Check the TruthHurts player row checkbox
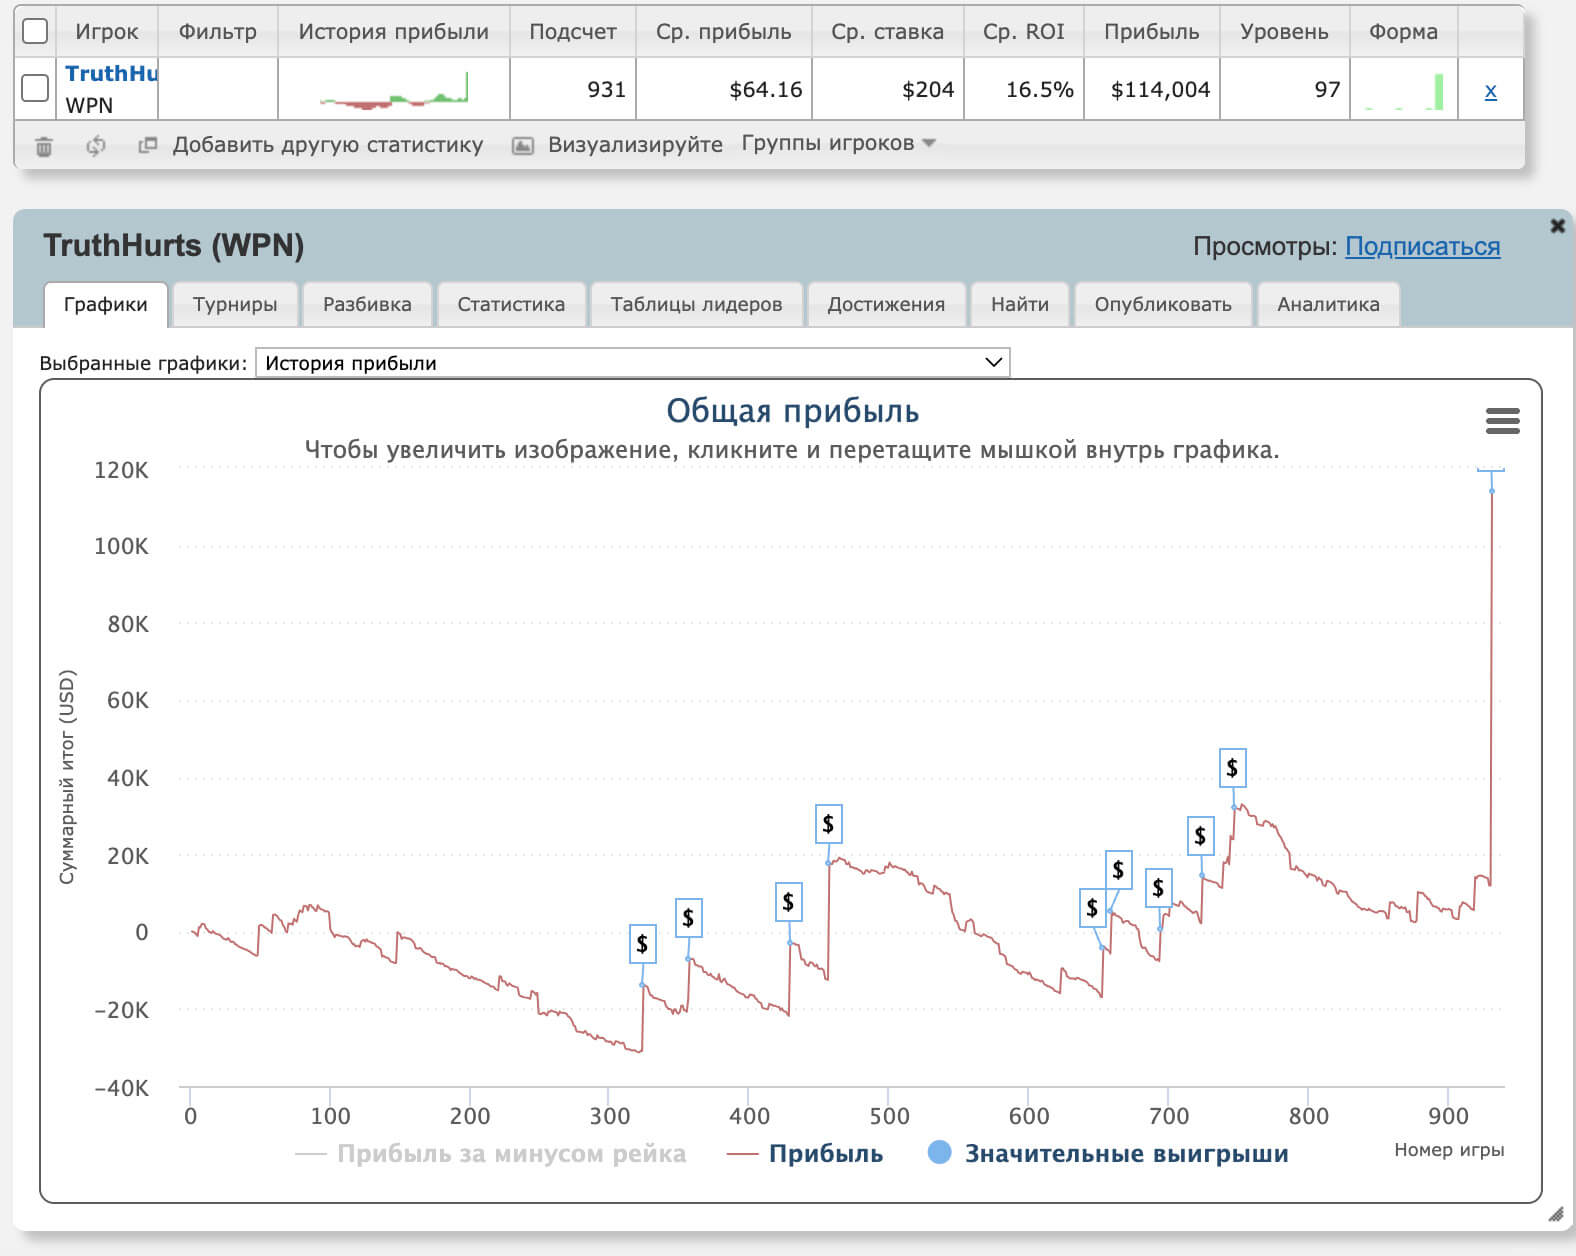 [35, 88]
